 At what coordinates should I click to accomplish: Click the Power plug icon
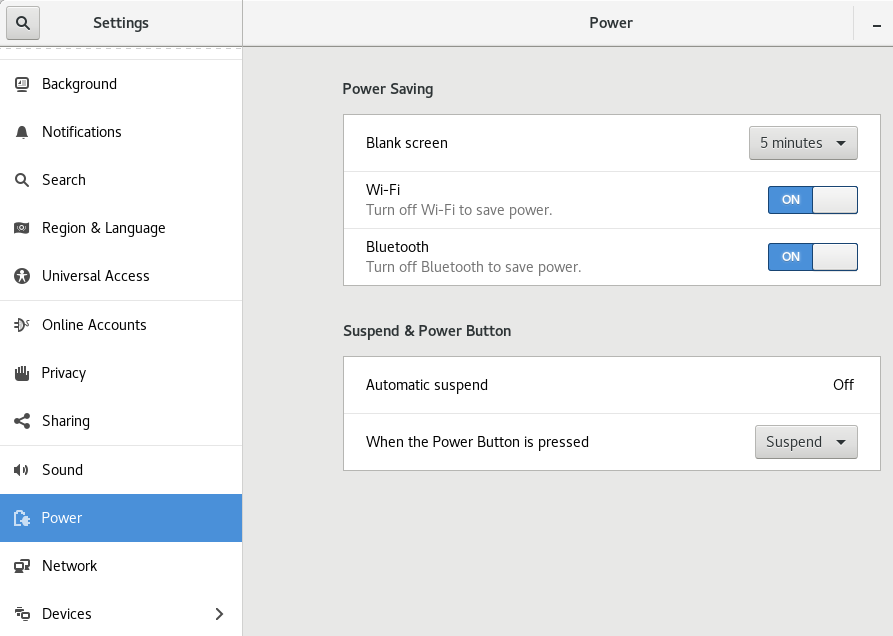coord(22,518)
